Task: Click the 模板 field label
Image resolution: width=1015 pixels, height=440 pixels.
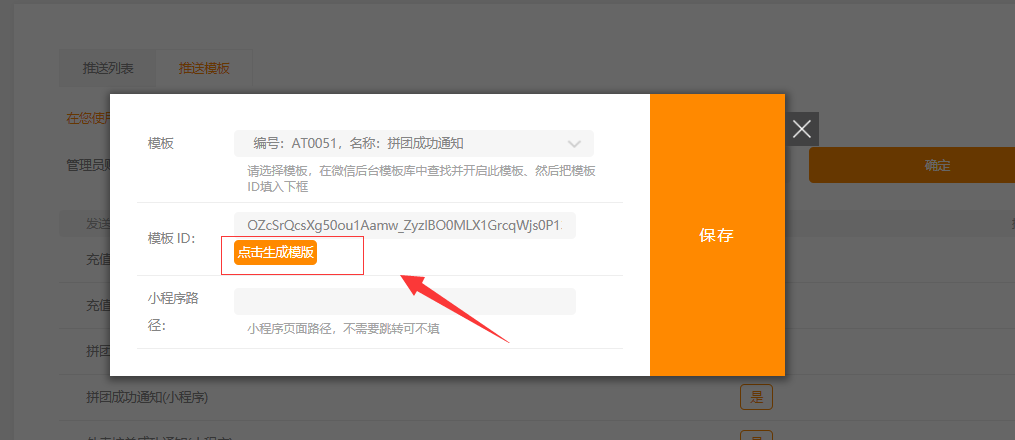Action: [161, 143]
